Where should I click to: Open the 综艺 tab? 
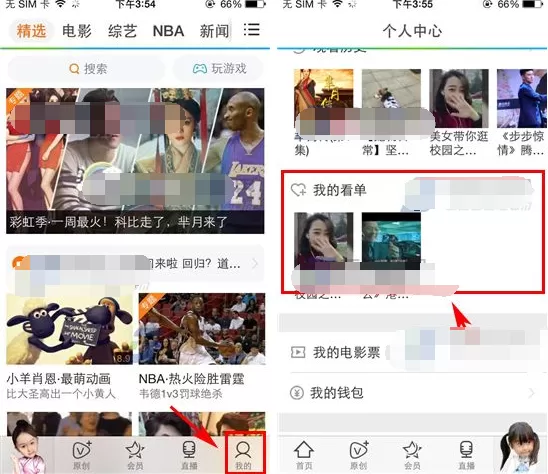122,31
